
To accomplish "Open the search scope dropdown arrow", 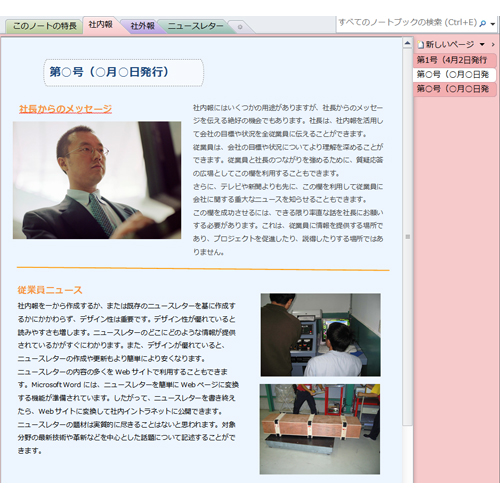I will [493, 24].
